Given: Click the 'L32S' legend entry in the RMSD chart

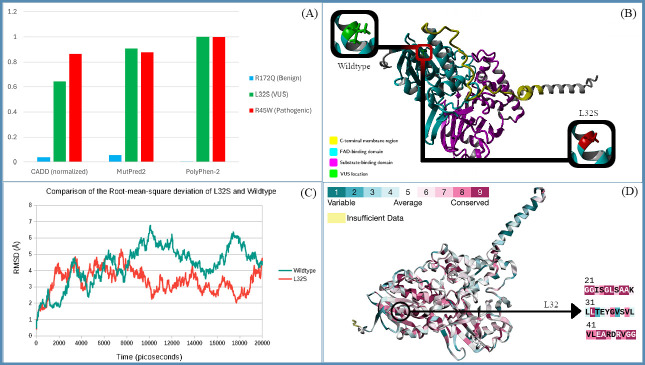Looking at the screenshot, I should pyautogui.click(x=292, y=279).
